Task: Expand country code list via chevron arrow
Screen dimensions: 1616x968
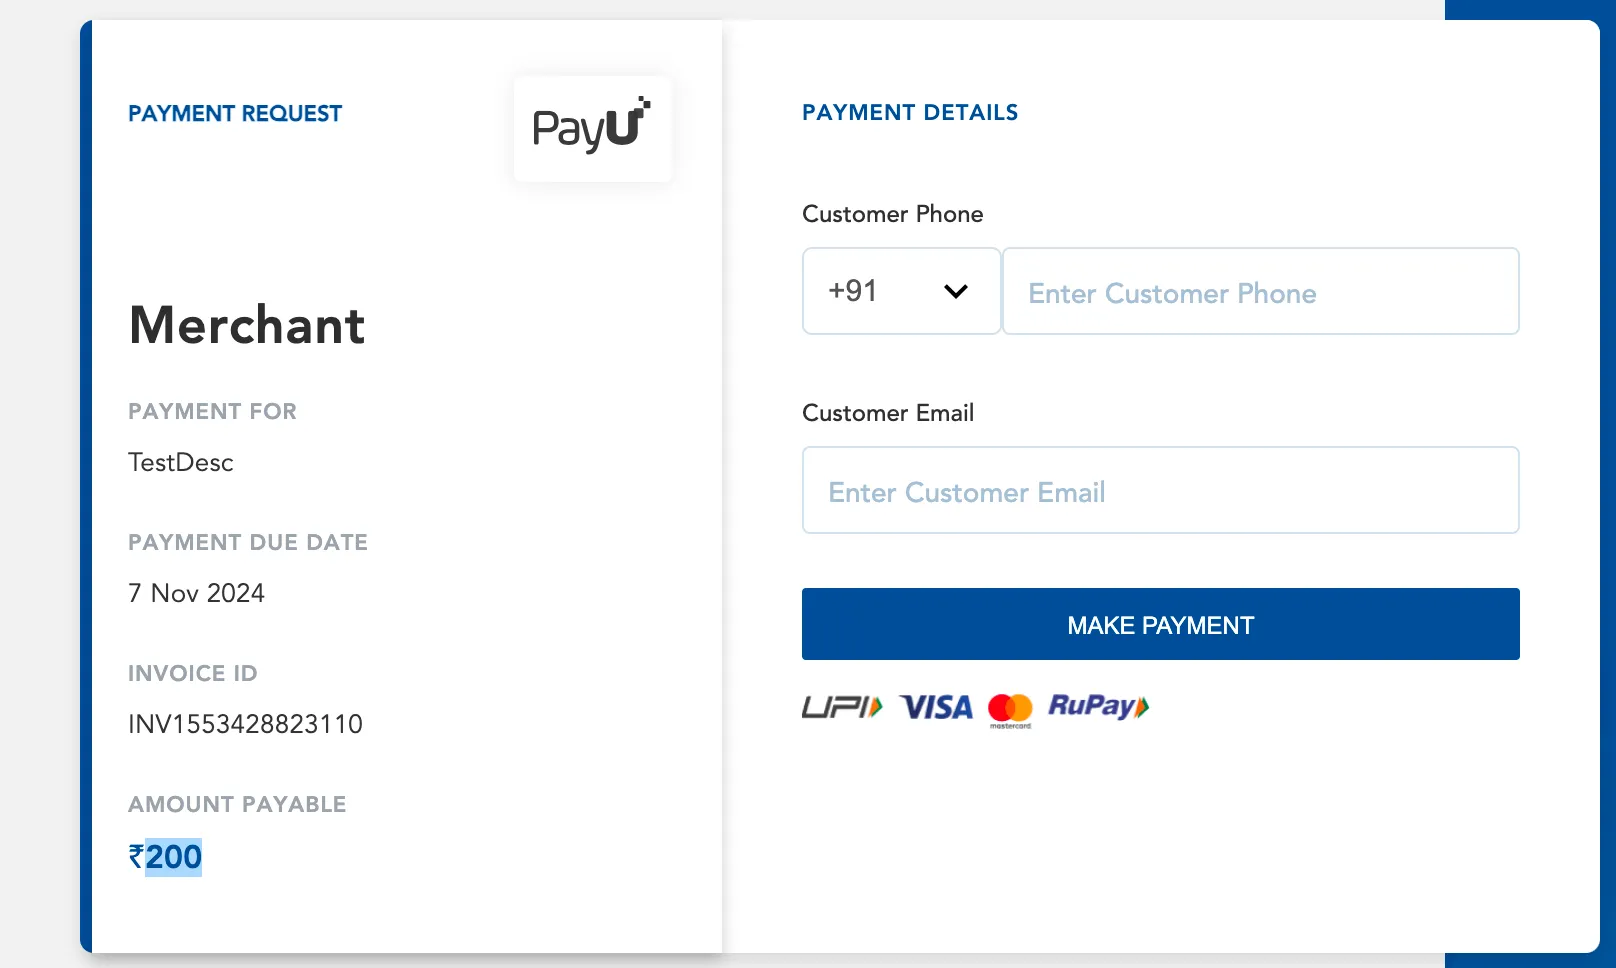Action: 956,292
